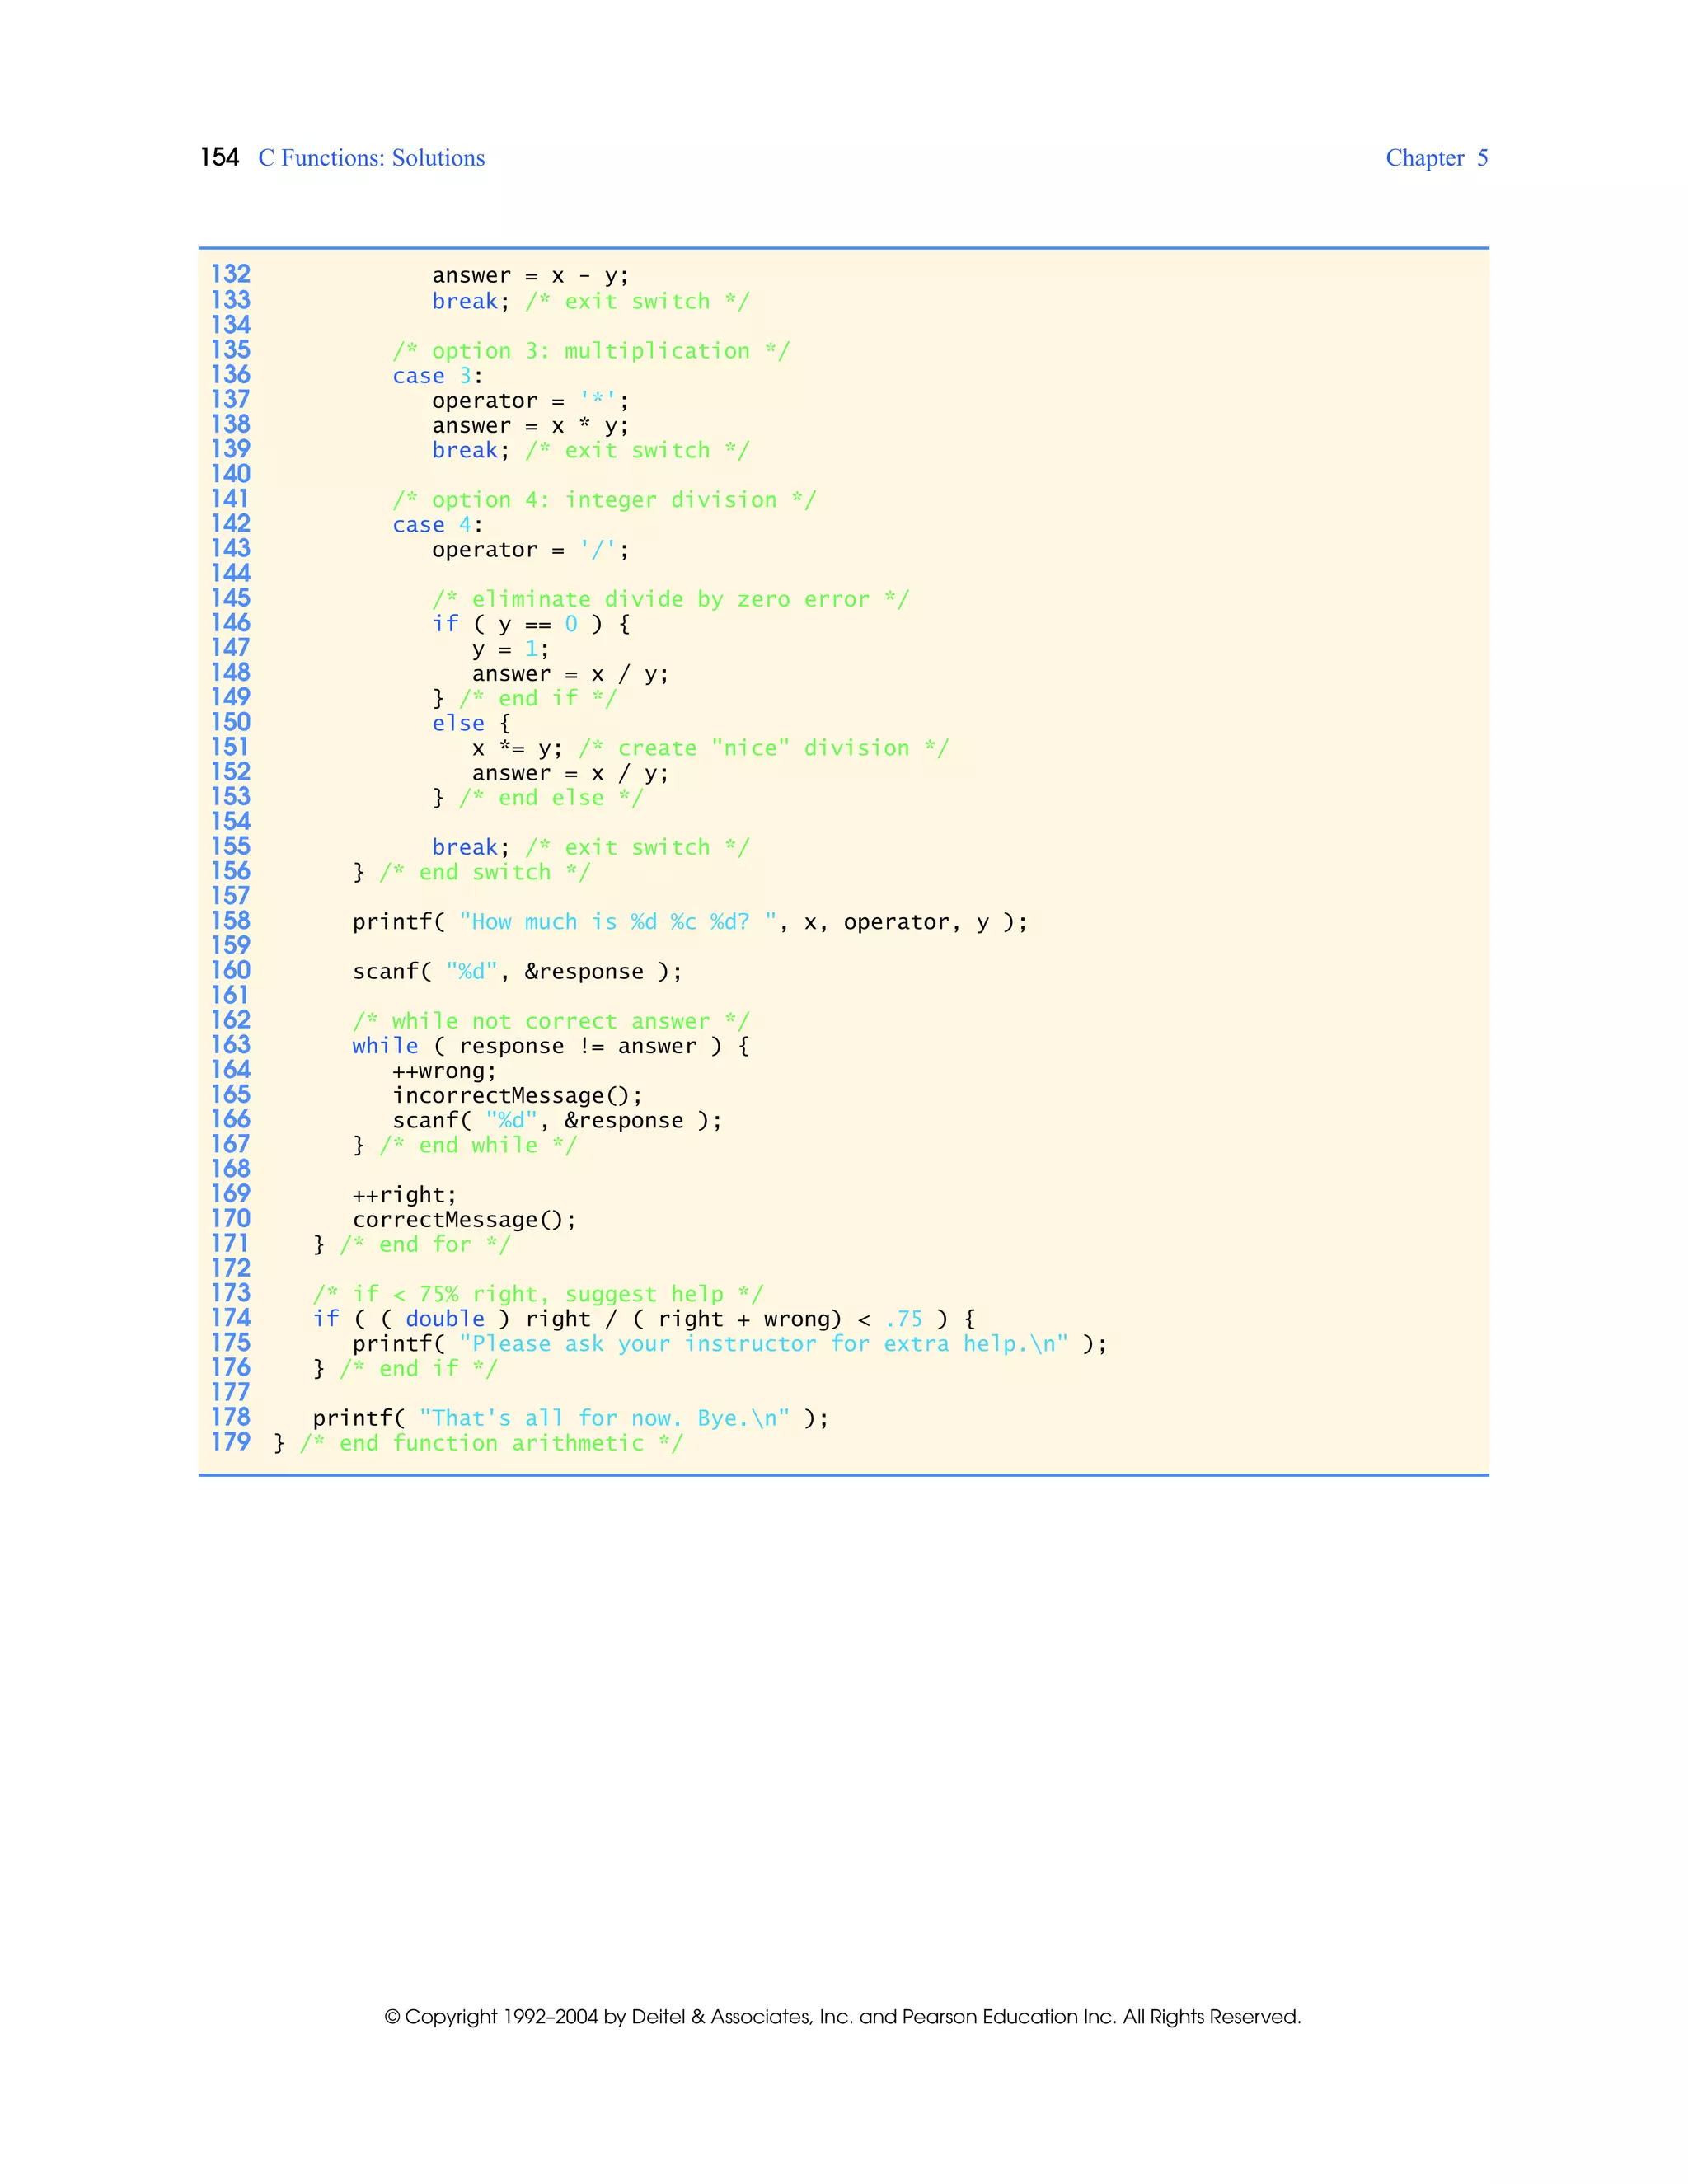Click the 'if ( y == 0 )' line

530,624
